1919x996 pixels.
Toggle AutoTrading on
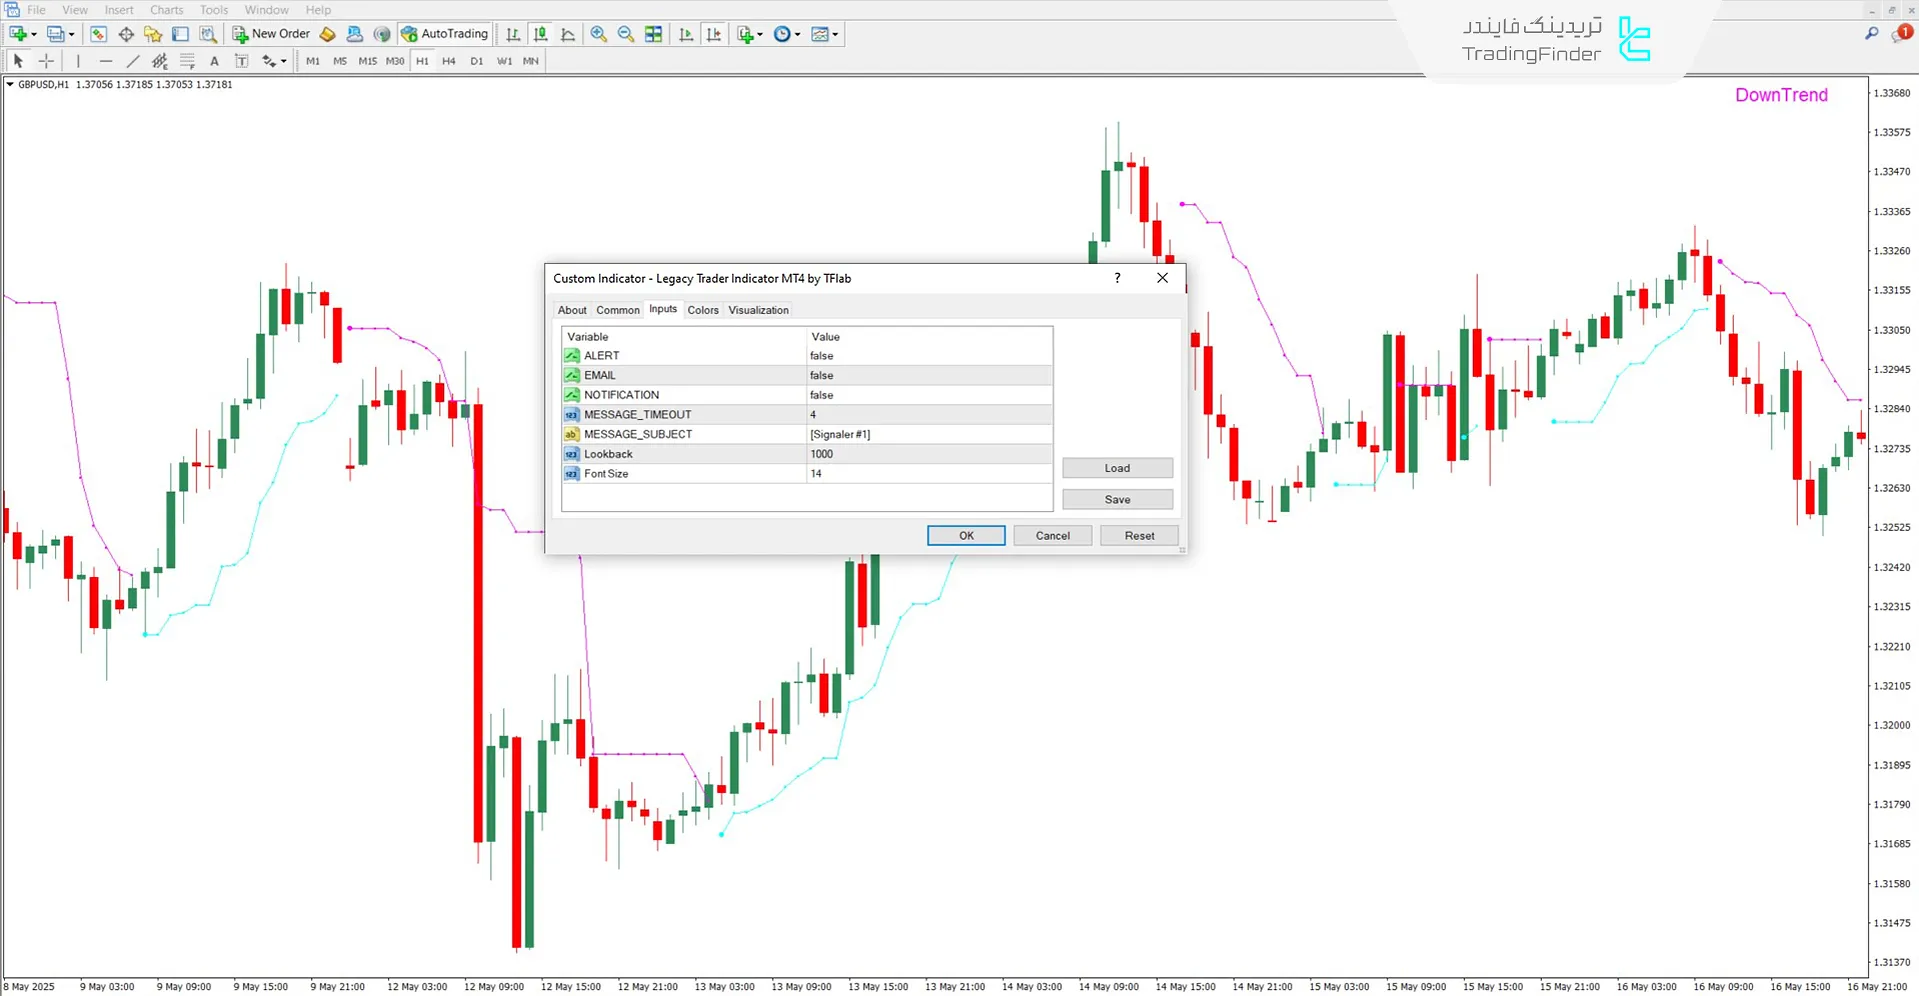tap(444, 33)
